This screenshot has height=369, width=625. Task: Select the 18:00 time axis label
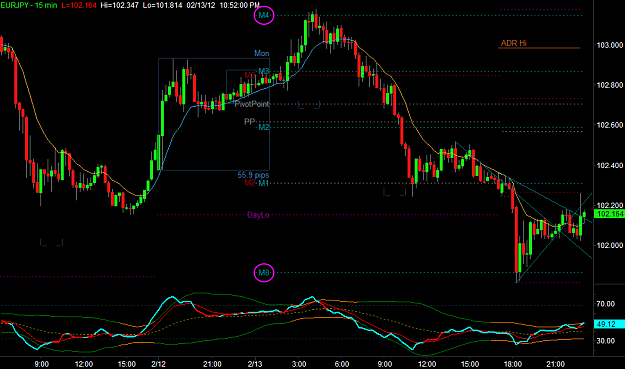tap(513, 364)
